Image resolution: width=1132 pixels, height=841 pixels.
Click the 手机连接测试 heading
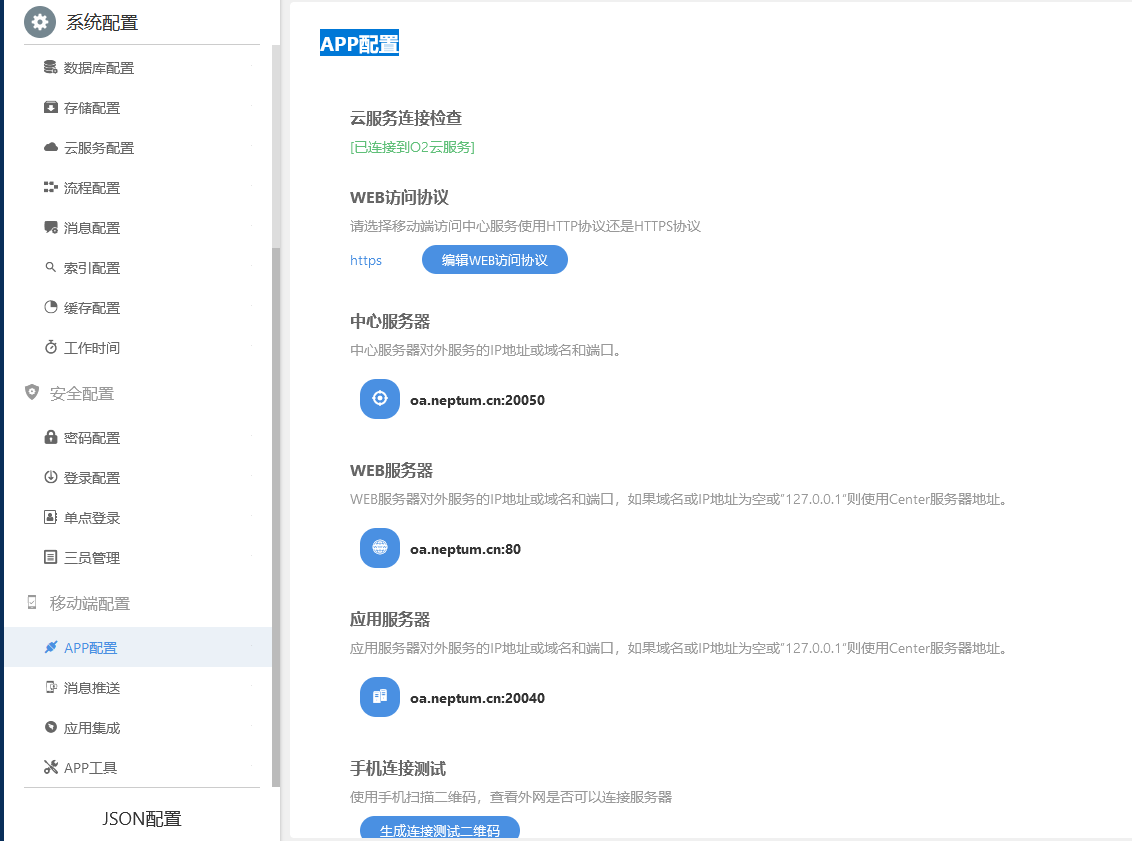coord(398,768)
